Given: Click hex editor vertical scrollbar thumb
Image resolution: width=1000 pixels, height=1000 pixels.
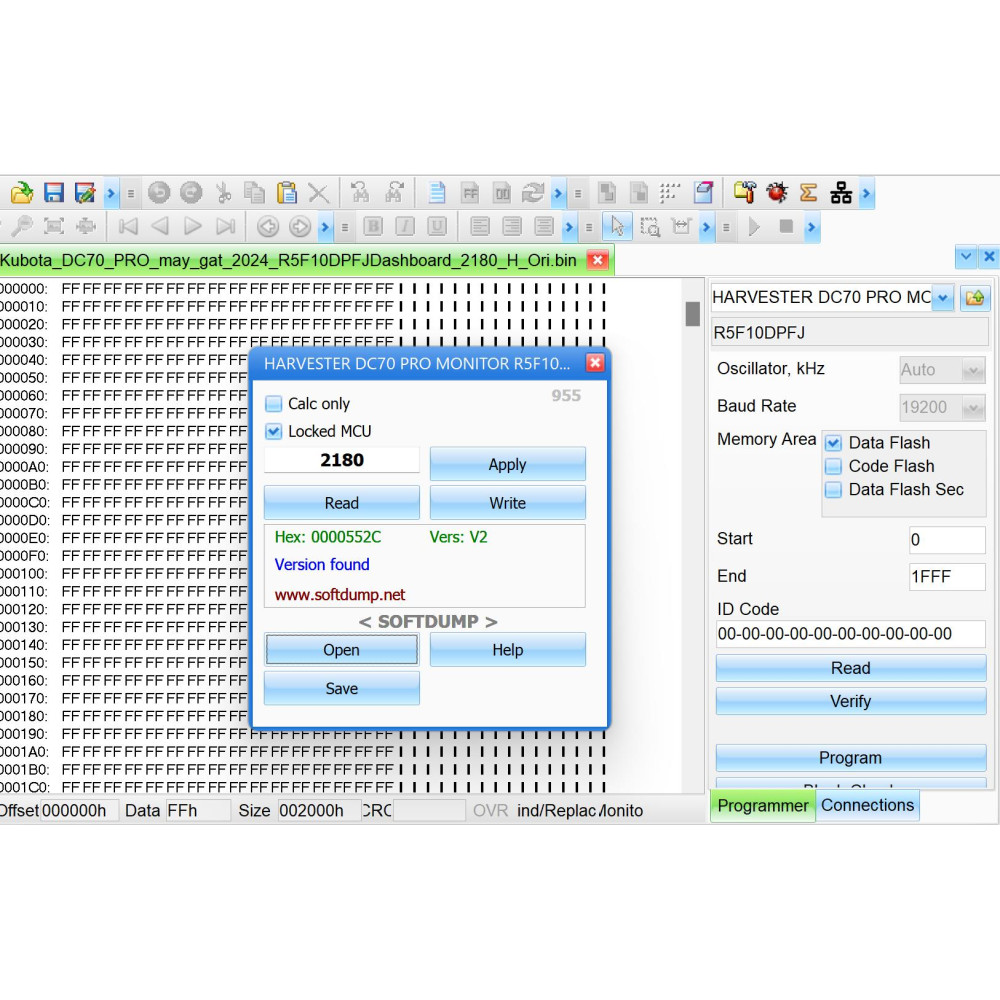Looking at the screenshot, I should (x=693, y=314).
